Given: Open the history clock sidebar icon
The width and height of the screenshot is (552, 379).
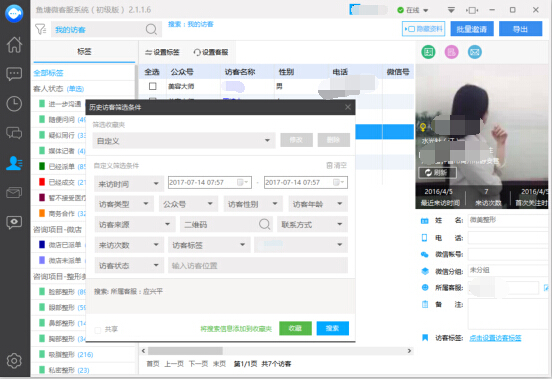Looking at the screenshot, I should (x=14, y=104).
